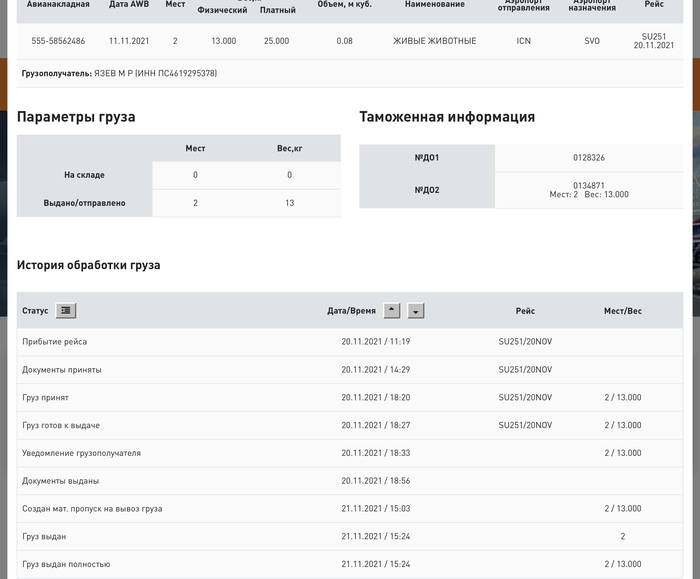Select Создан мат. пропуск на вывоз груза

[92, 509]
